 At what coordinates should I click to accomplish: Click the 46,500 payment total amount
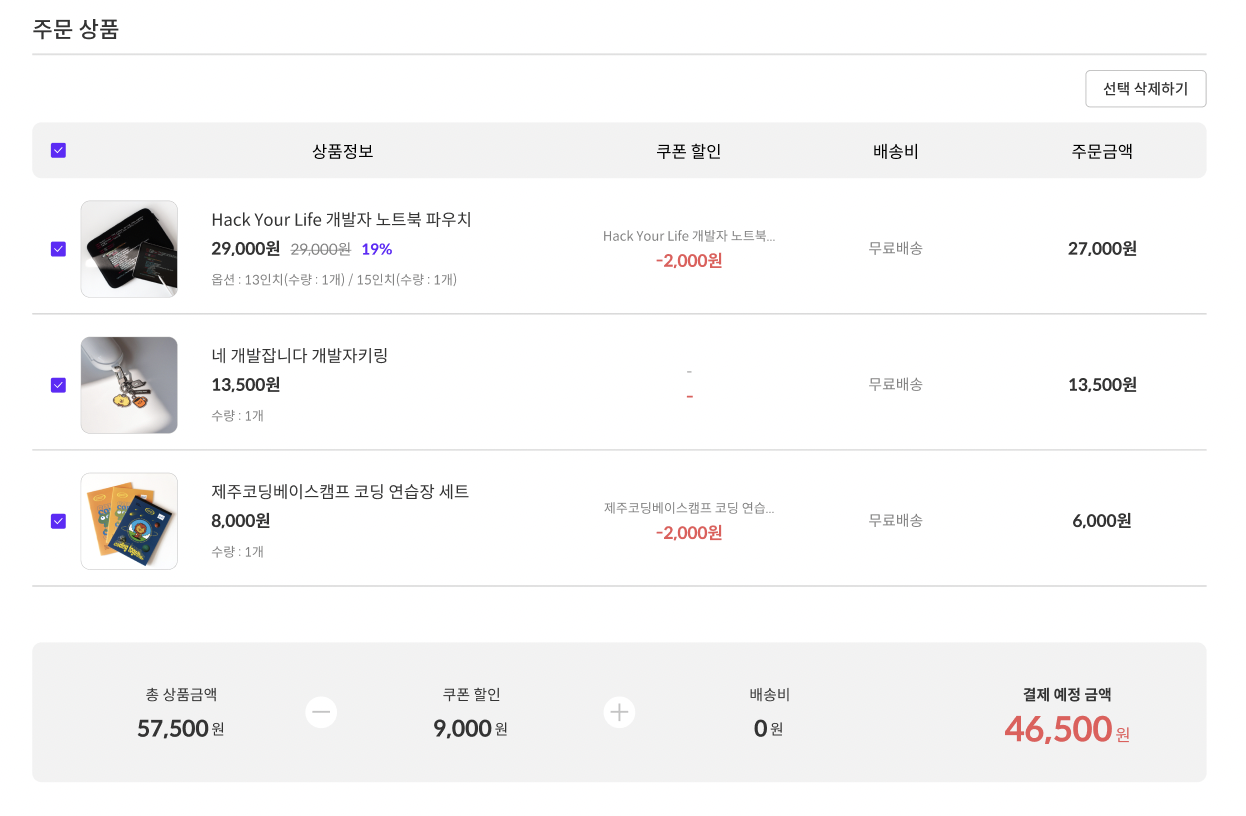[x=1058, y=729]
